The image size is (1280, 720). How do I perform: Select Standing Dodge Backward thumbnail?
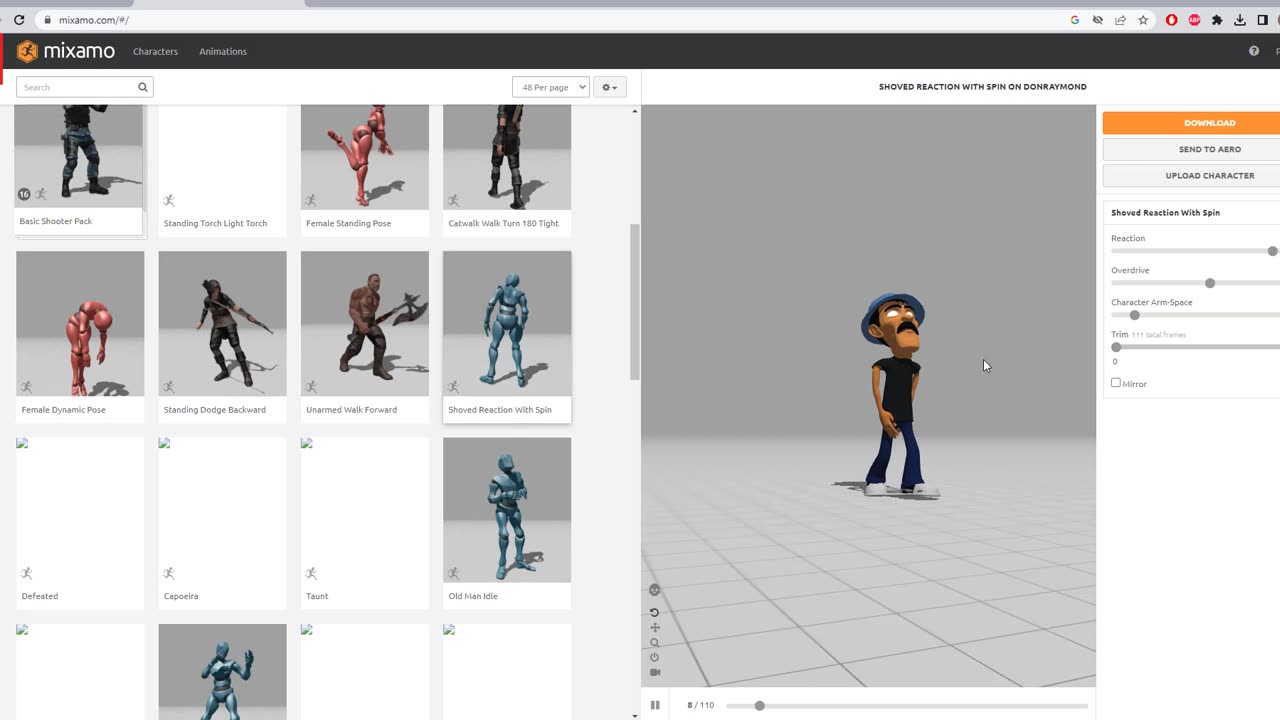(222, 323)
